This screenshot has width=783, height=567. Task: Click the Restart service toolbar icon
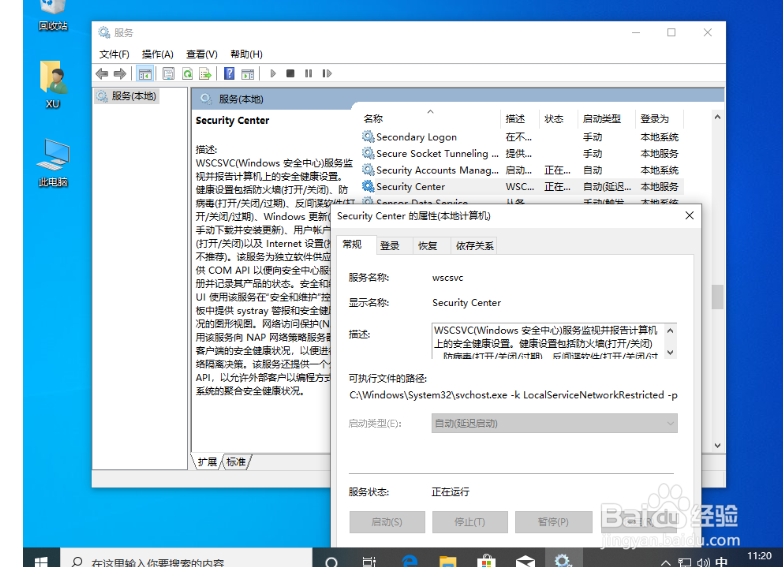pos(327,73)
